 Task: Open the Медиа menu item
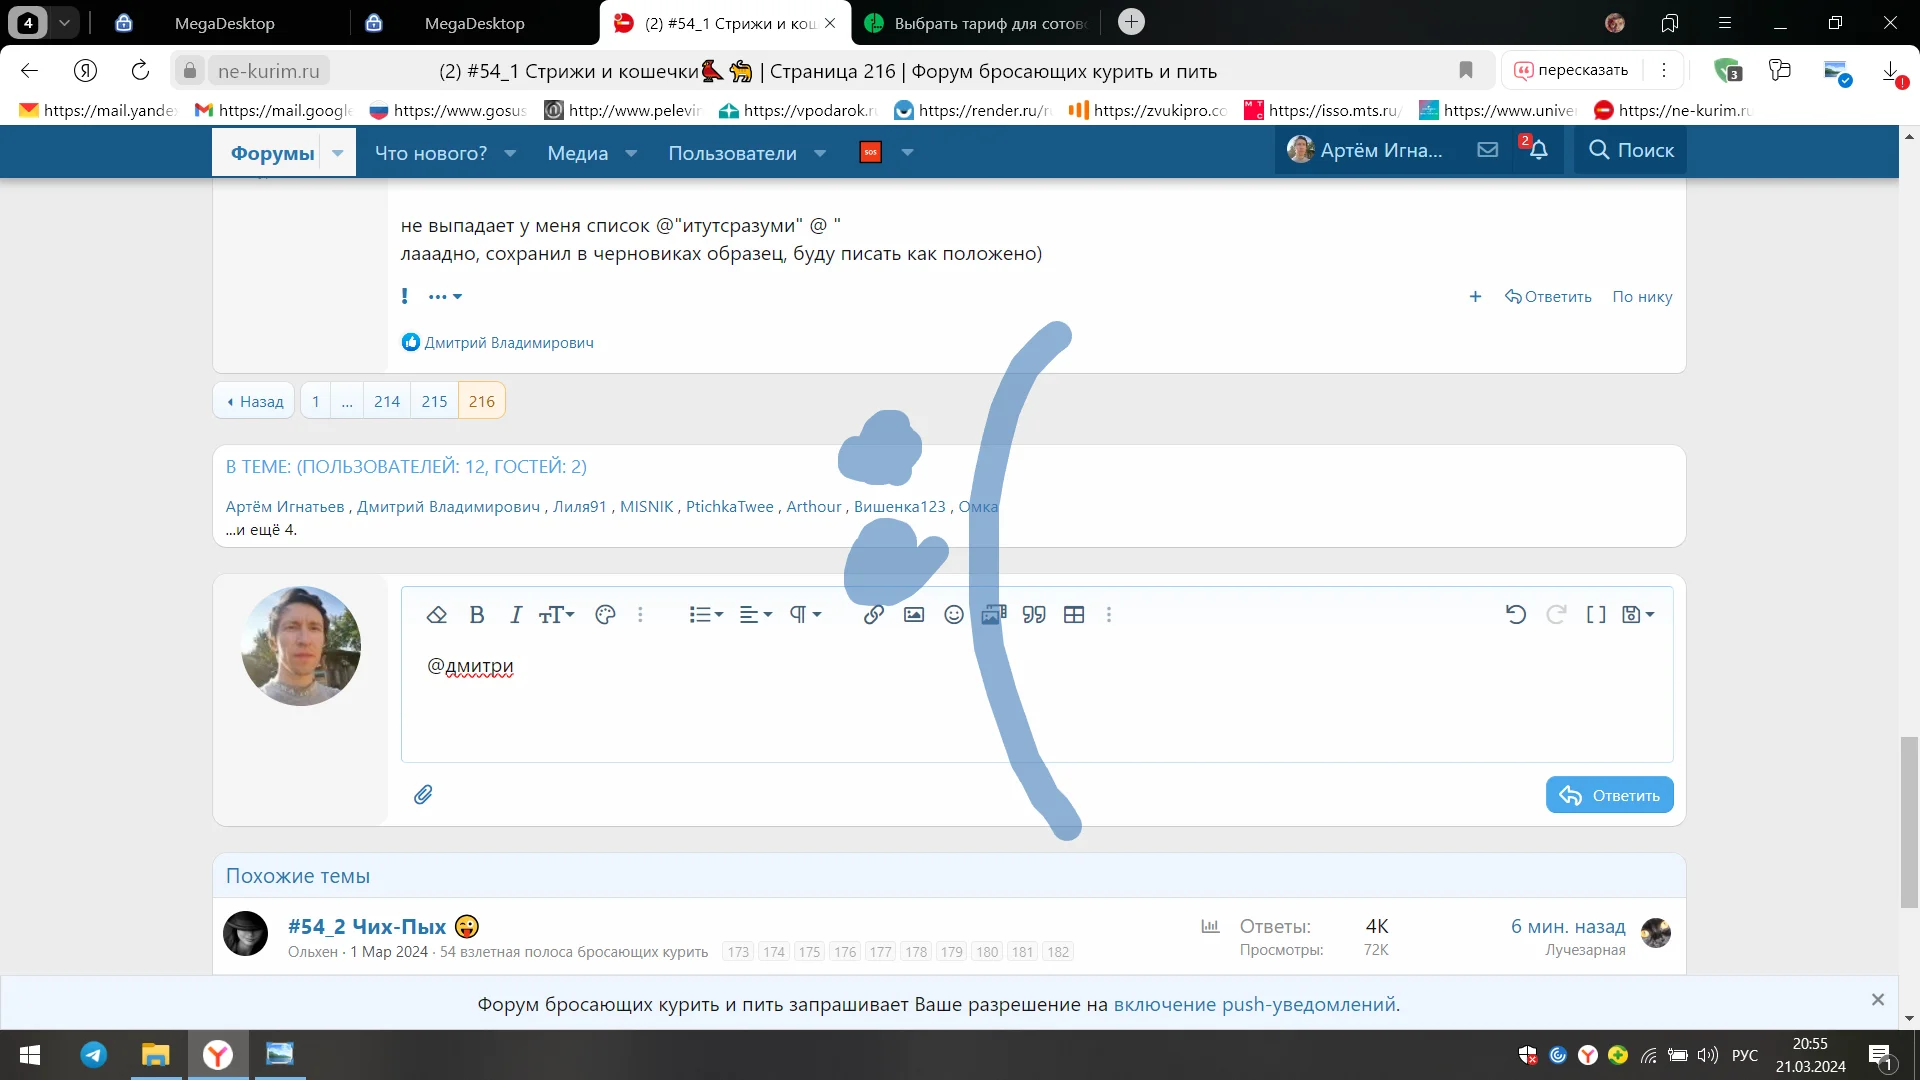[577, 153]
